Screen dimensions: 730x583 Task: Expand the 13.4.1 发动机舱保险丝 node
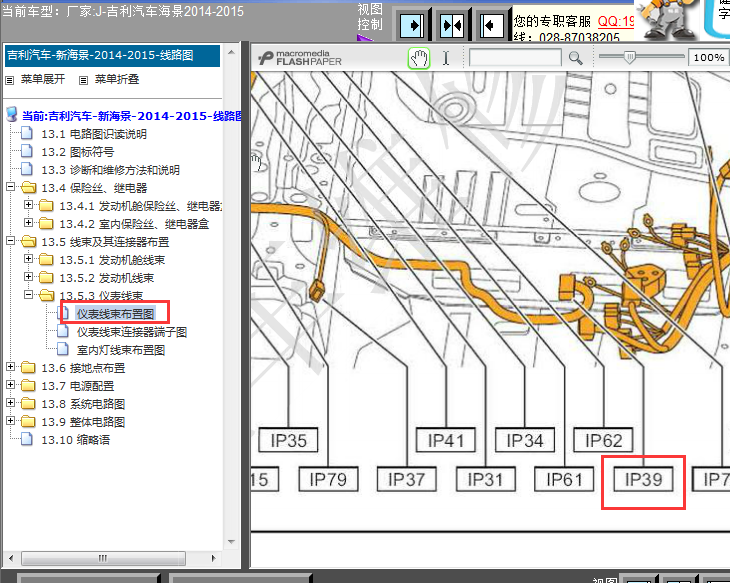pos(28,205)
